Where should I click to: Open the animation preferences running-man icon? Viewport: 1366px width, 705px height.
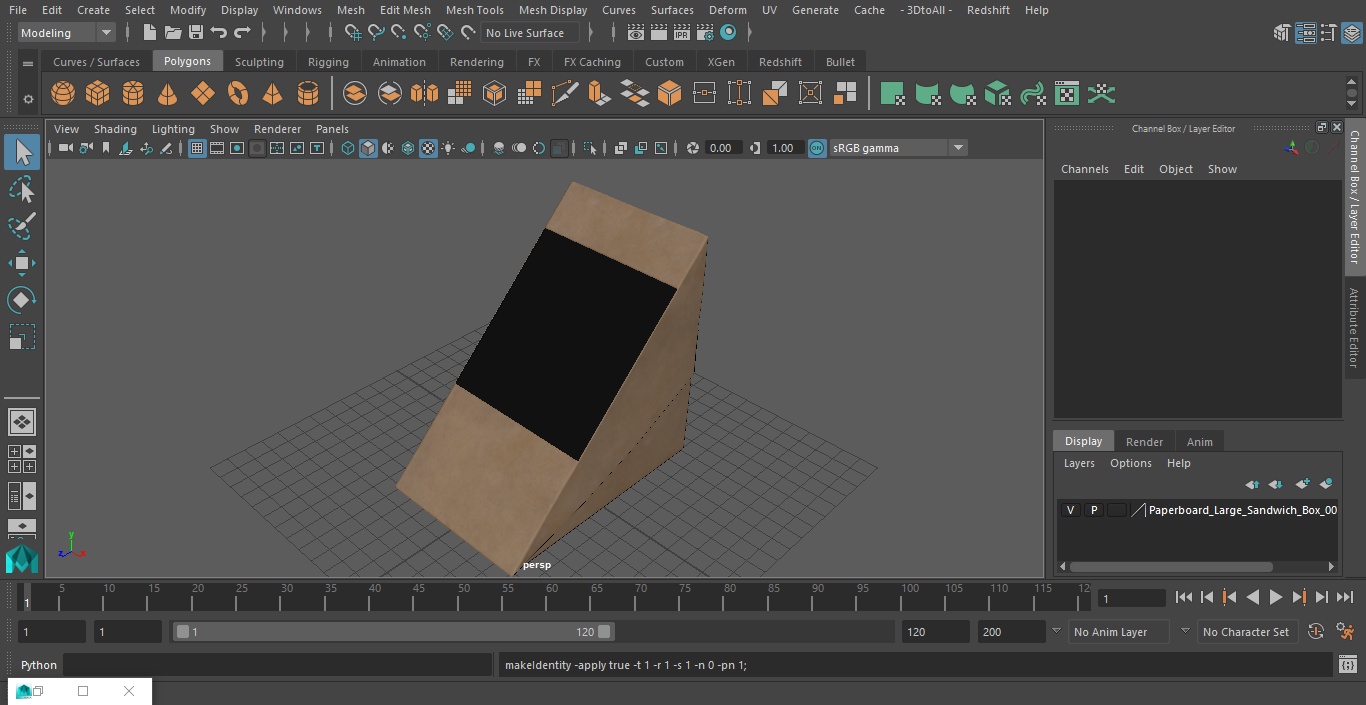point(1345,632)
